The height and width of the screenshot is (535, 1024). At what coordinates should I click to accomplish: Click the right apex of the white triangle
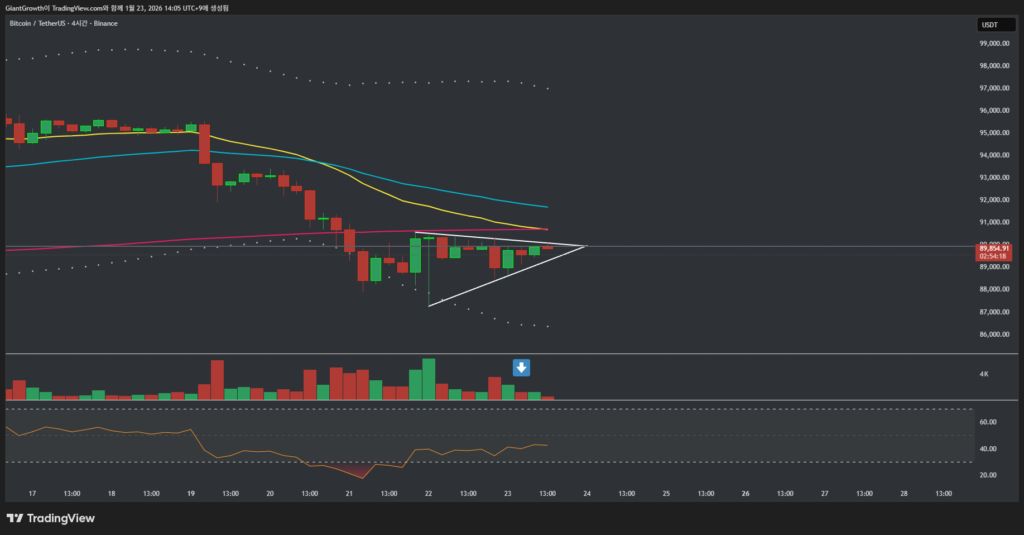(585, 245)
